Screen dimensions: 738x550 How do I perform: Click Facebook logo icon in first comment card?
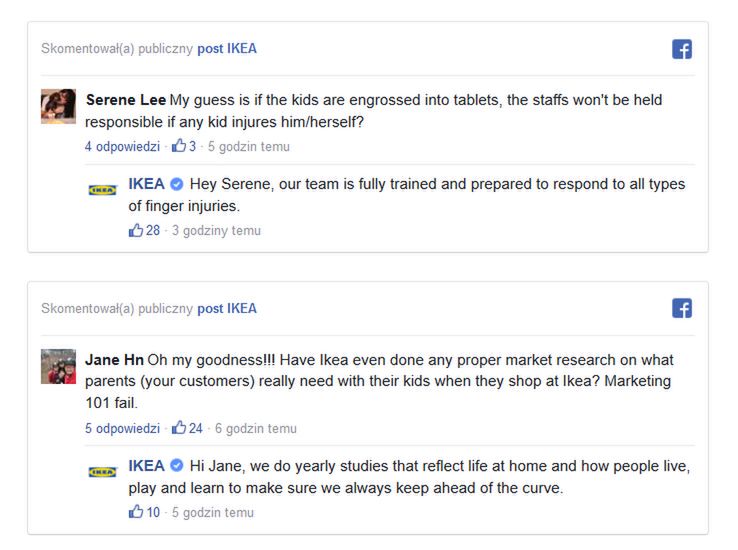pos(682,49)
